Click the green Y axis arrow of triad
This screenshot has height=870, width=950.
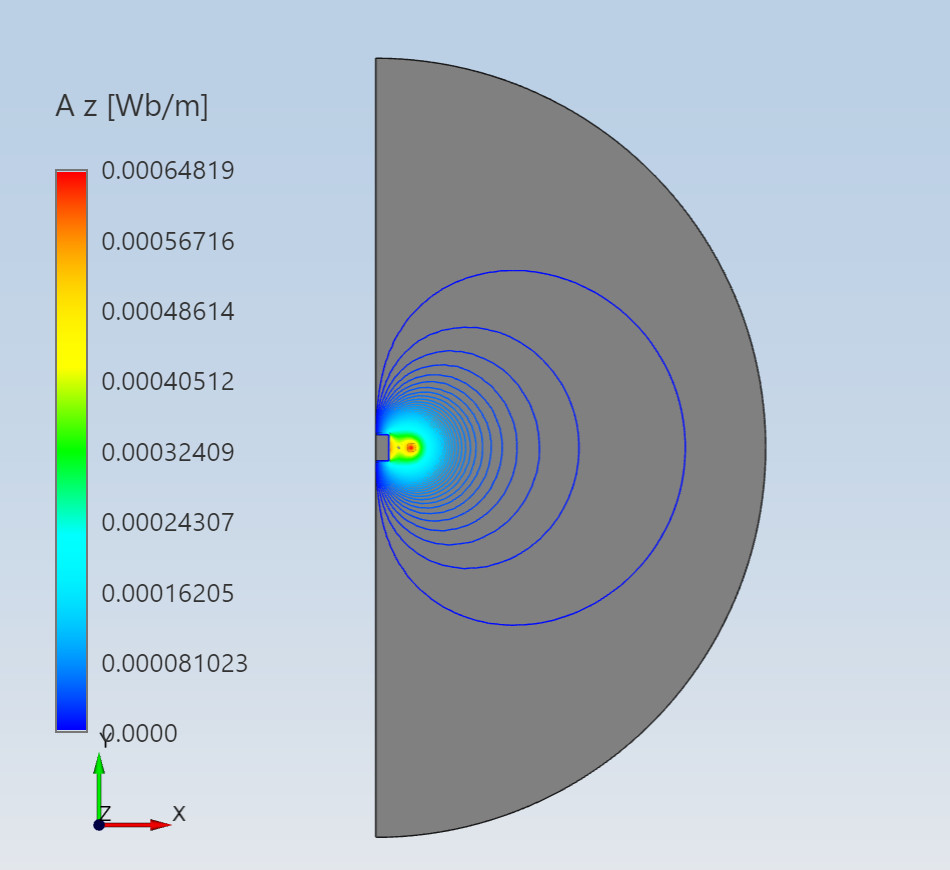tap(99, 786)
